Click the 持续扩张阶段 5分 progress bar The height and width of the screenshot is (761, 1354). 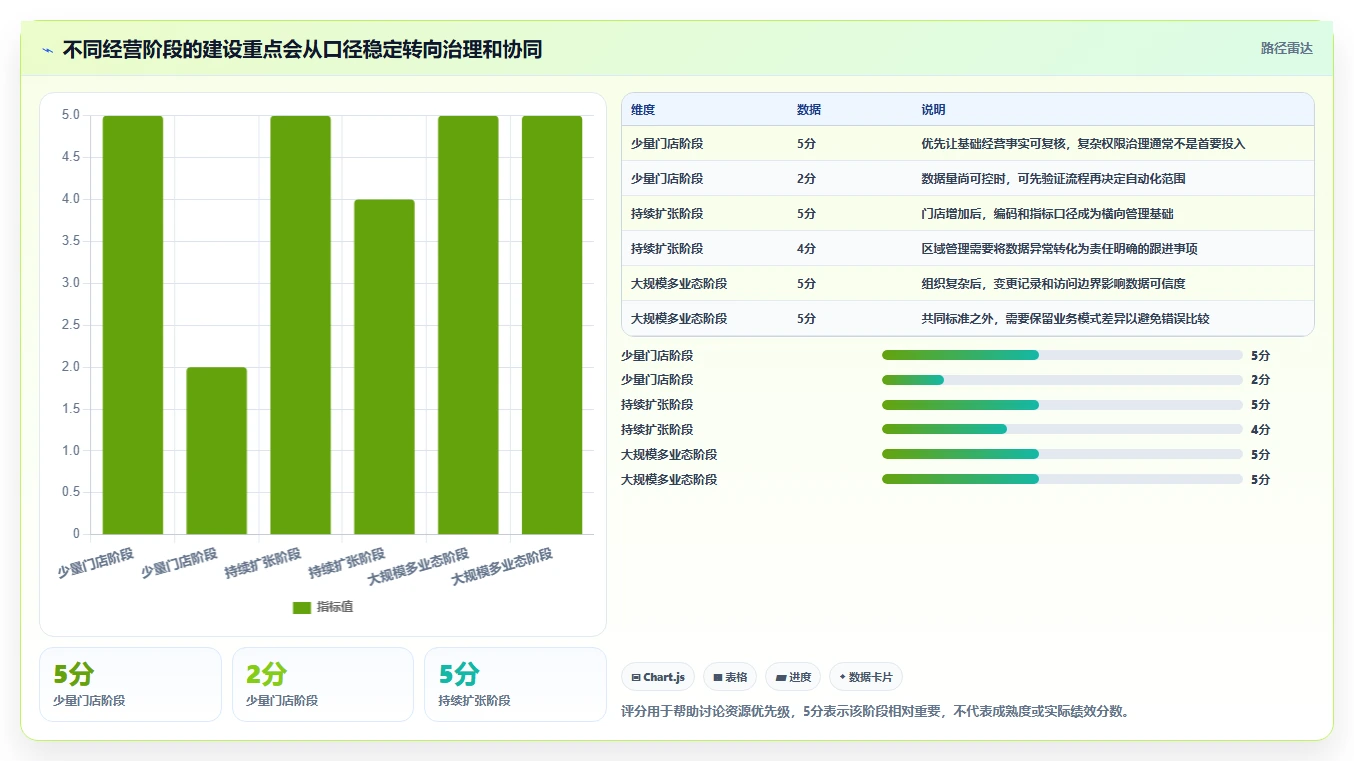click(x=1062, y=405)
